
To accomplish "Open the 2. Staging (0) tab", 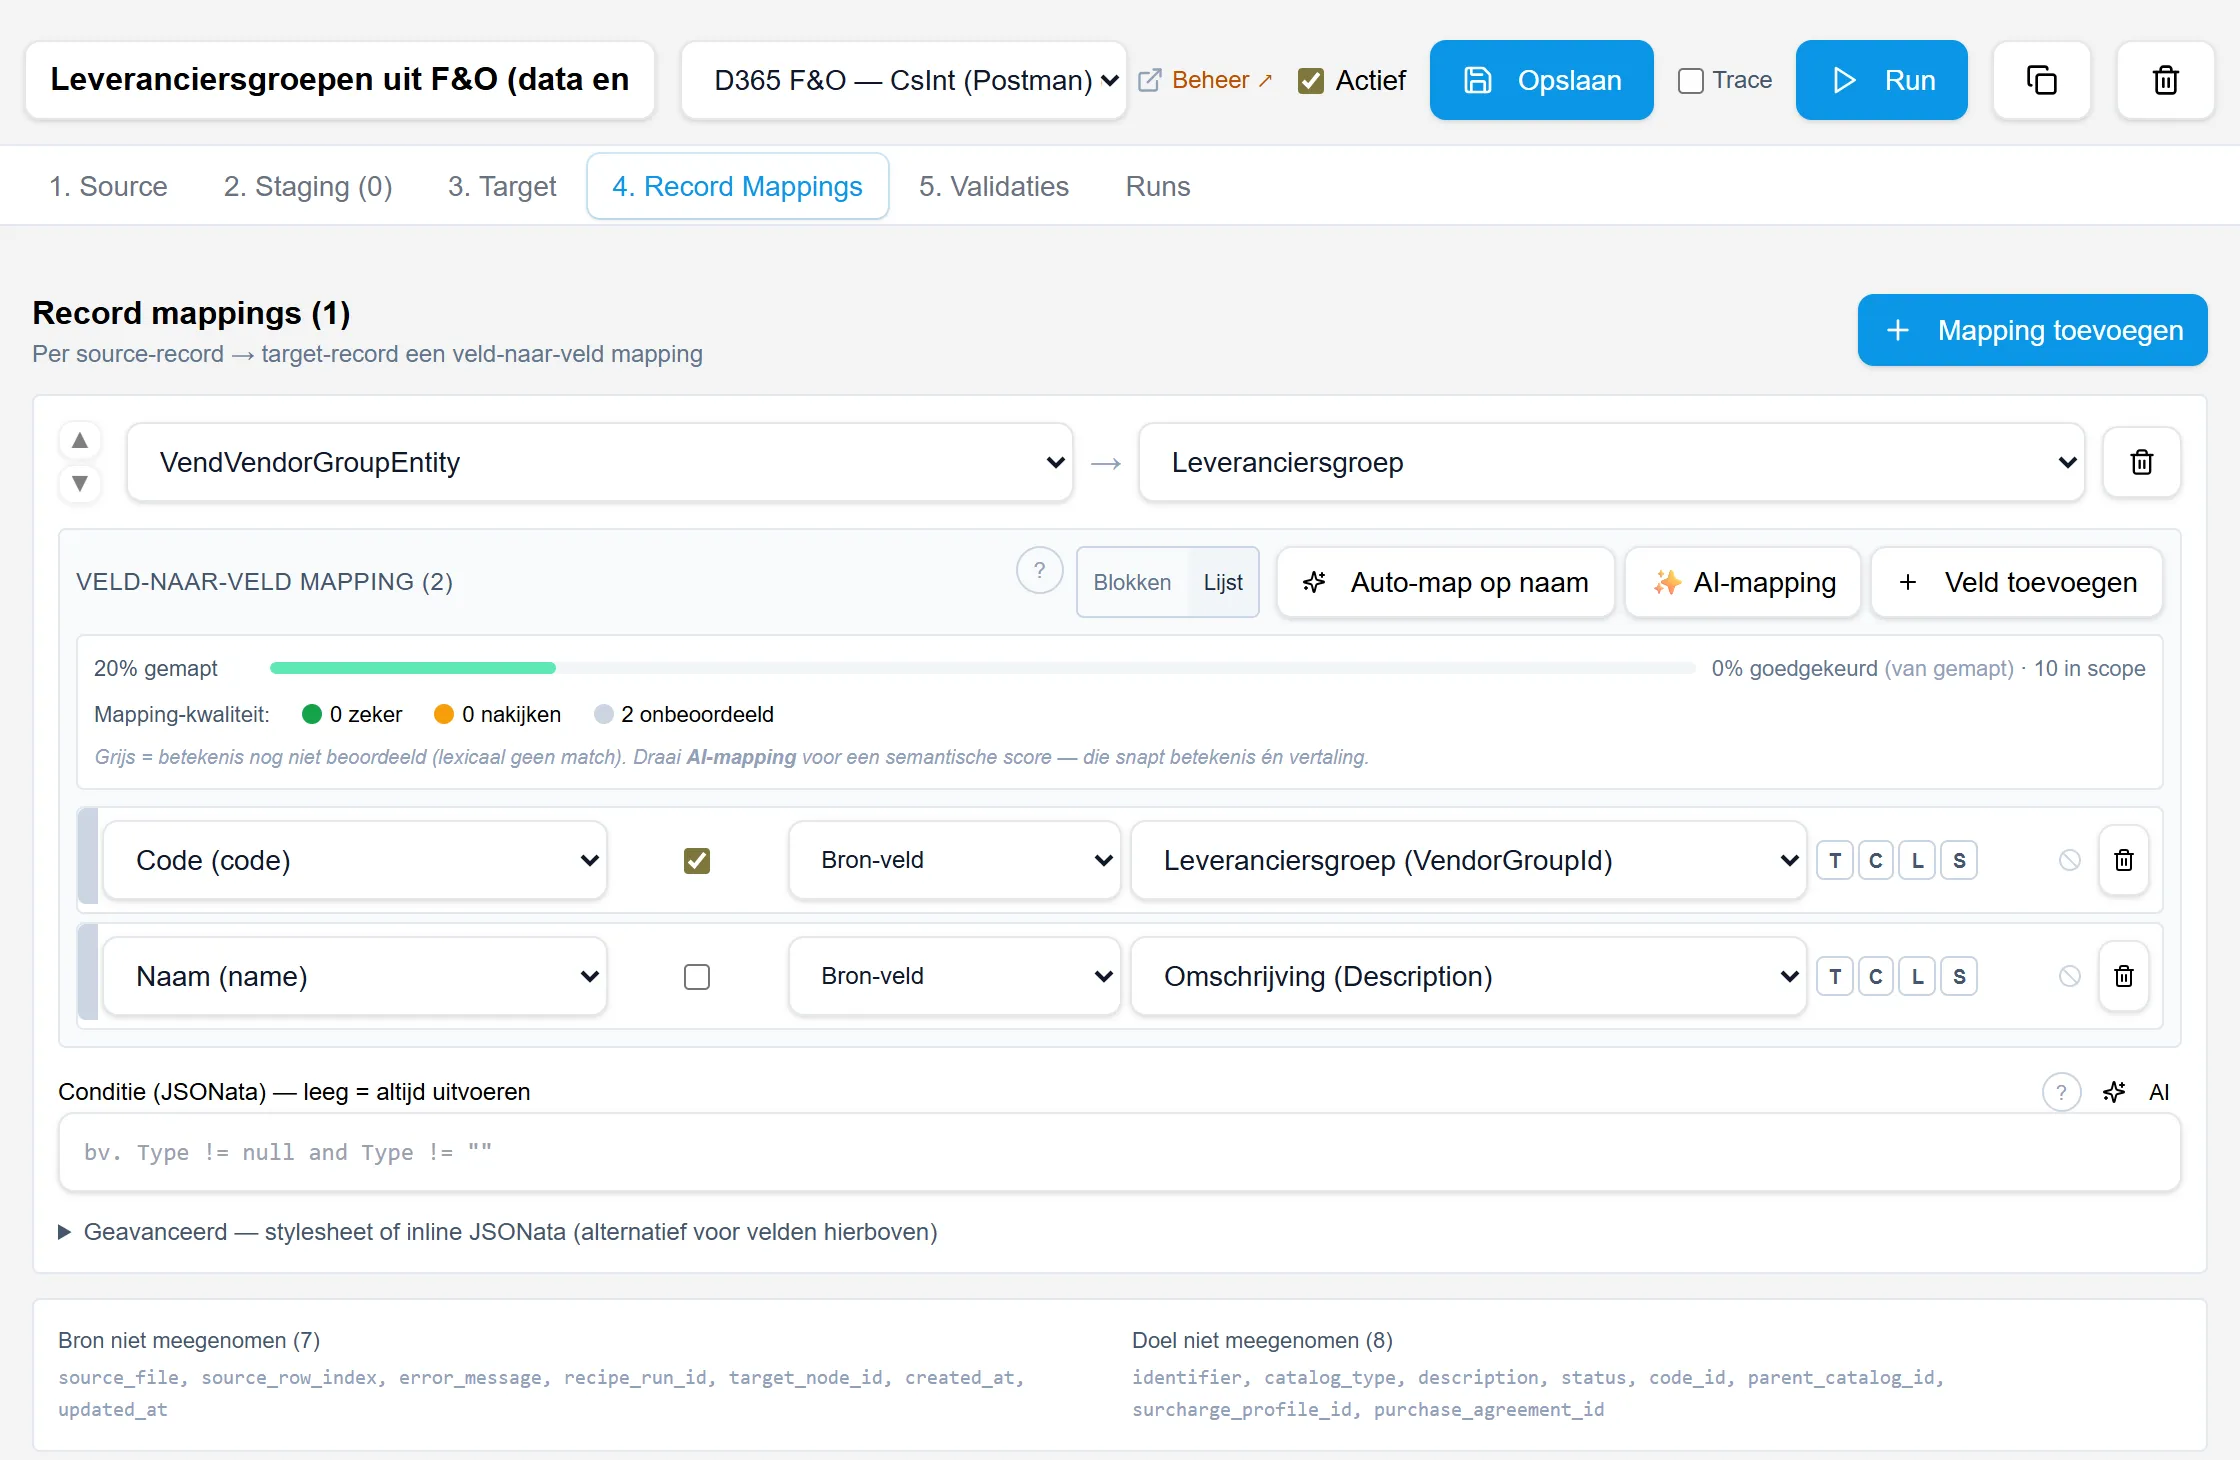I will click(308, 186).
